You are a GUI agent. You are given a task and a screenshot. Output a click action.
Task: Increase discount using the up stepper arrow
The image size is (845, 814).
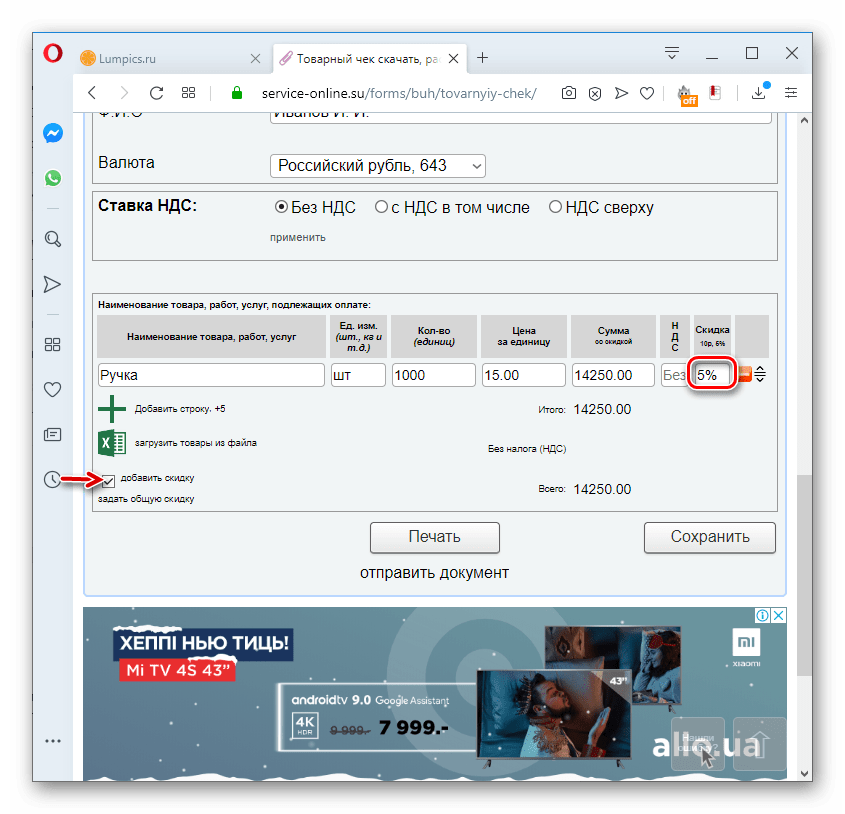761,369
